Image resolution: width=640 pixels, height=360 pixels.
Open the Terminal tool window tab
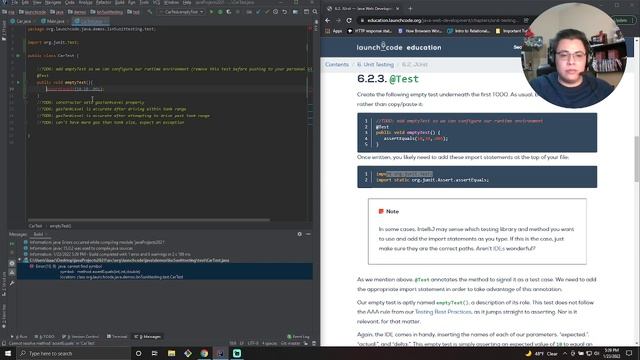coord(117,337)
